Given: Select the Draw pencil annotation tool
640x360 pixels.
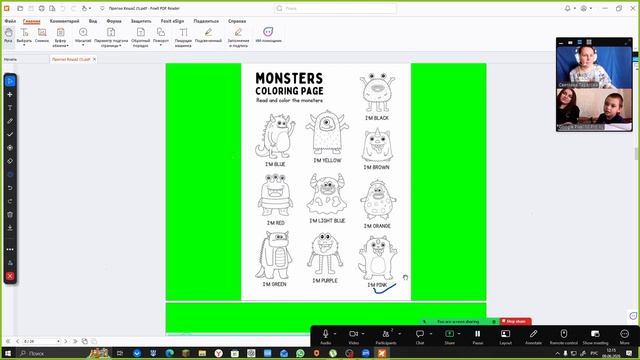Looking at the screenshot, I should [x=10, y=121].
